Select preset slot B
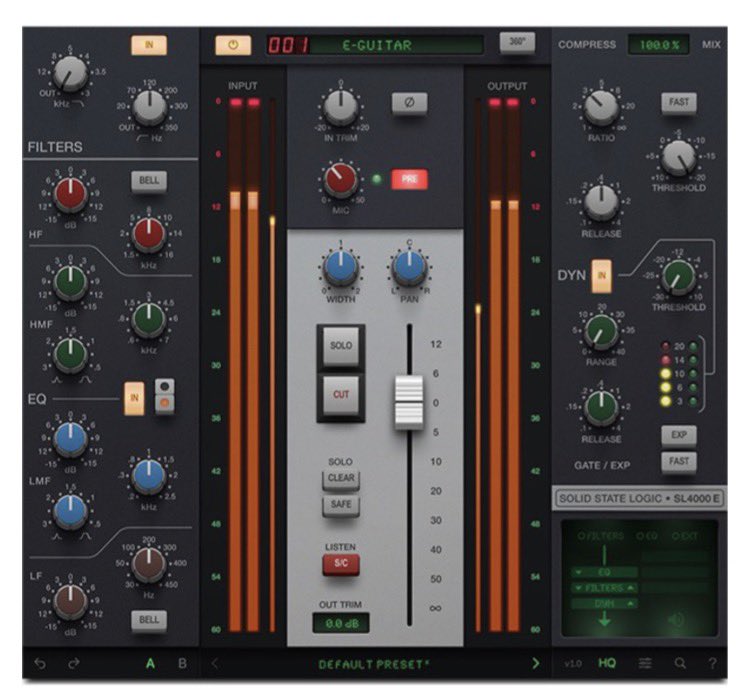750x699 pixels. tap(182, 664)
